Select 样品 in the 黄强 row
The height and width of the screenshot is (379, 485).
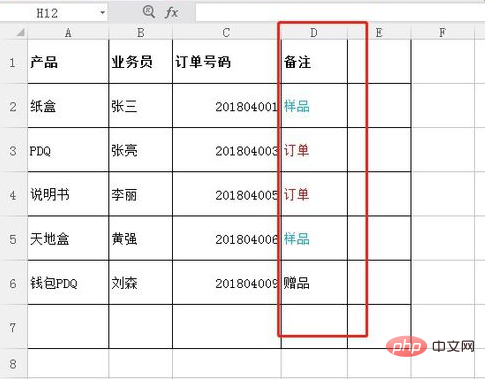[x=314, y=239]
